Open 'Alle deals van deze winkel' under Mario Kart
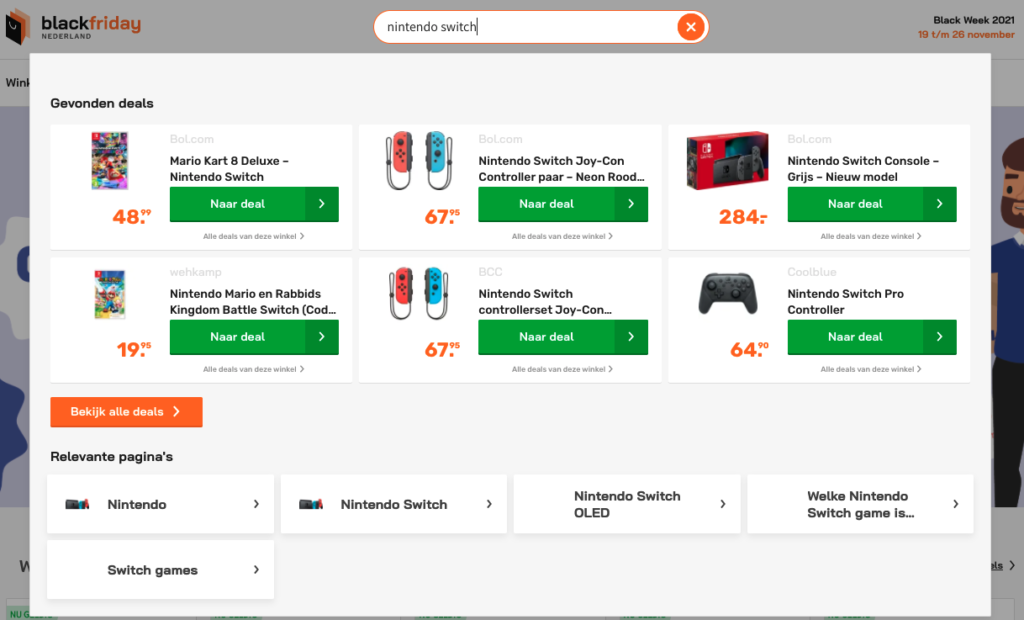This screenshot has height=620, width=1024. click(x=253, y=237)
